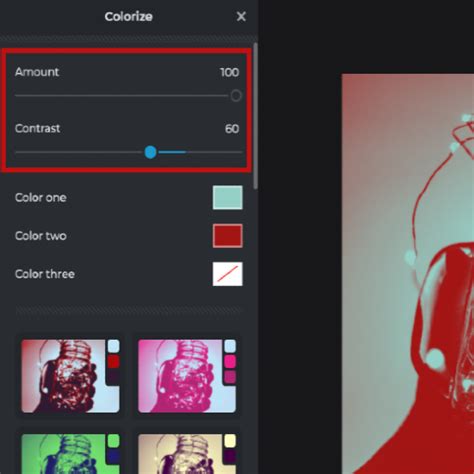
Task: Click the Colorize panel scrollbar
Action: pos(255,116)
